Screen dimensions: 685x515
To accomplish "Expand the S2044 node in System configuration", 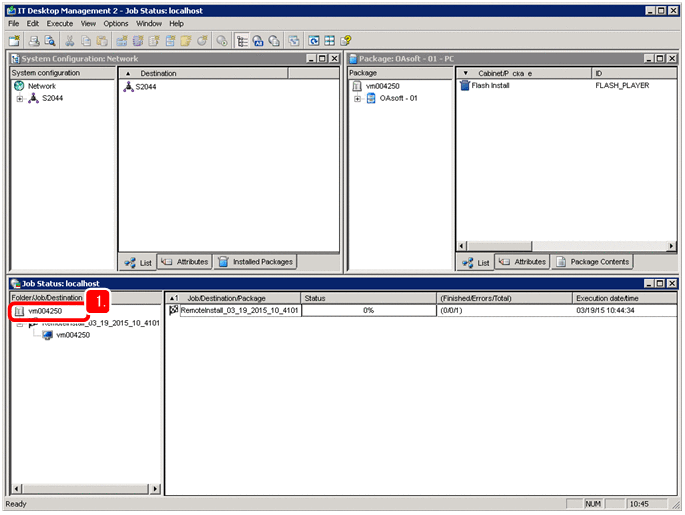I will [20, 98].
